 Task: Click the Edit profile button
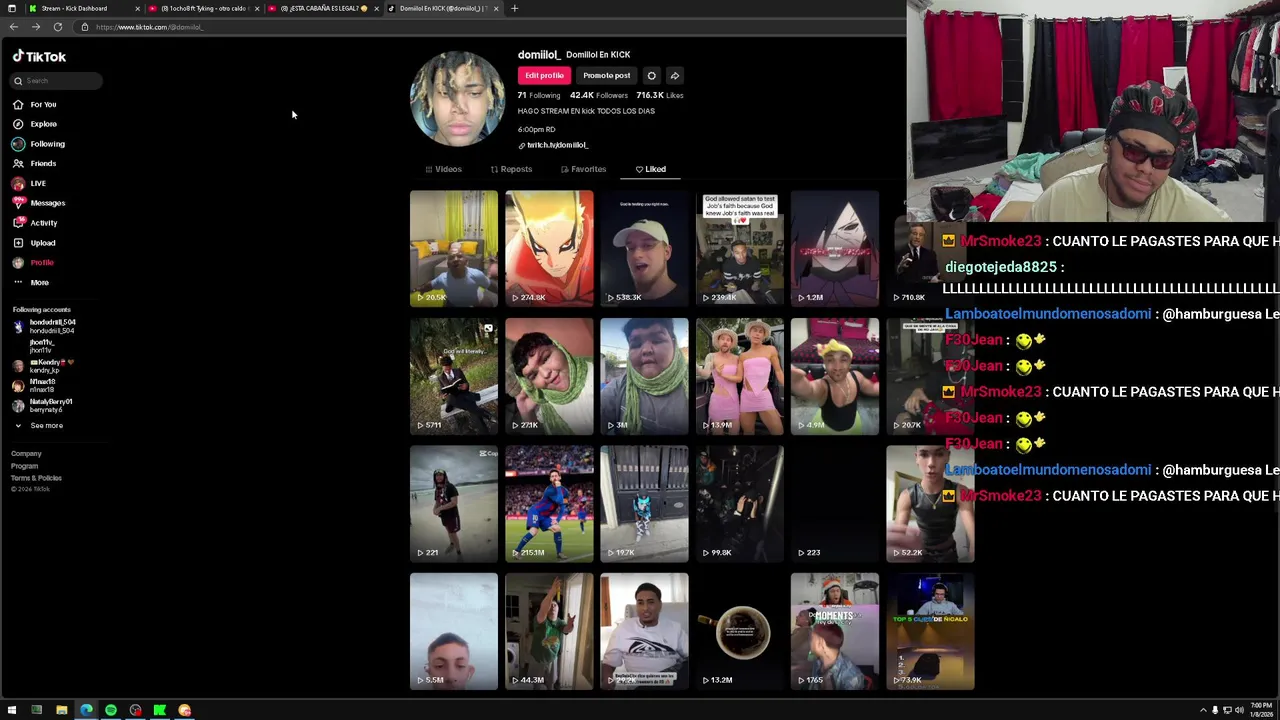544,76
